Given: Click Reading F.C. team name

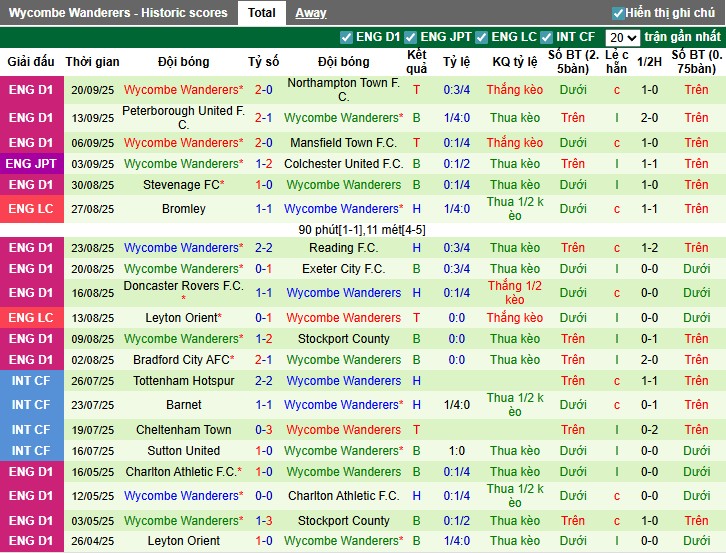Looking at the screenshot, I should point(344,248).
